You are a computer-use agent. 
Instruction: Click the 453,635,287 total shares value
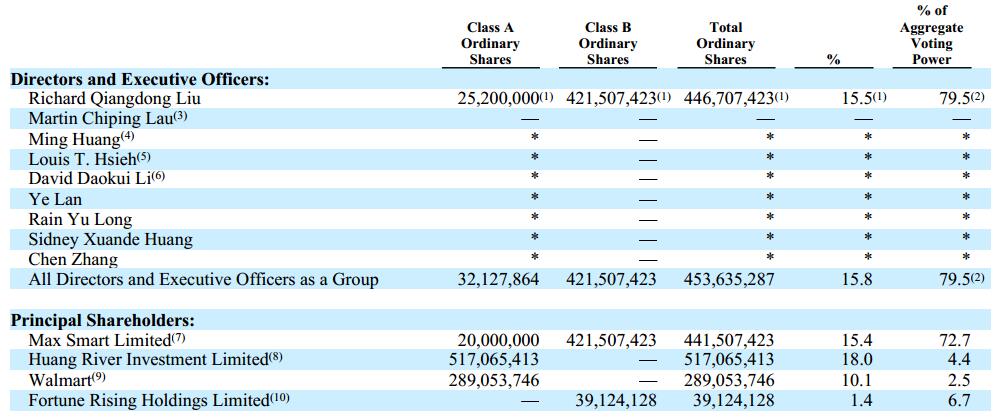coord(728,280)
